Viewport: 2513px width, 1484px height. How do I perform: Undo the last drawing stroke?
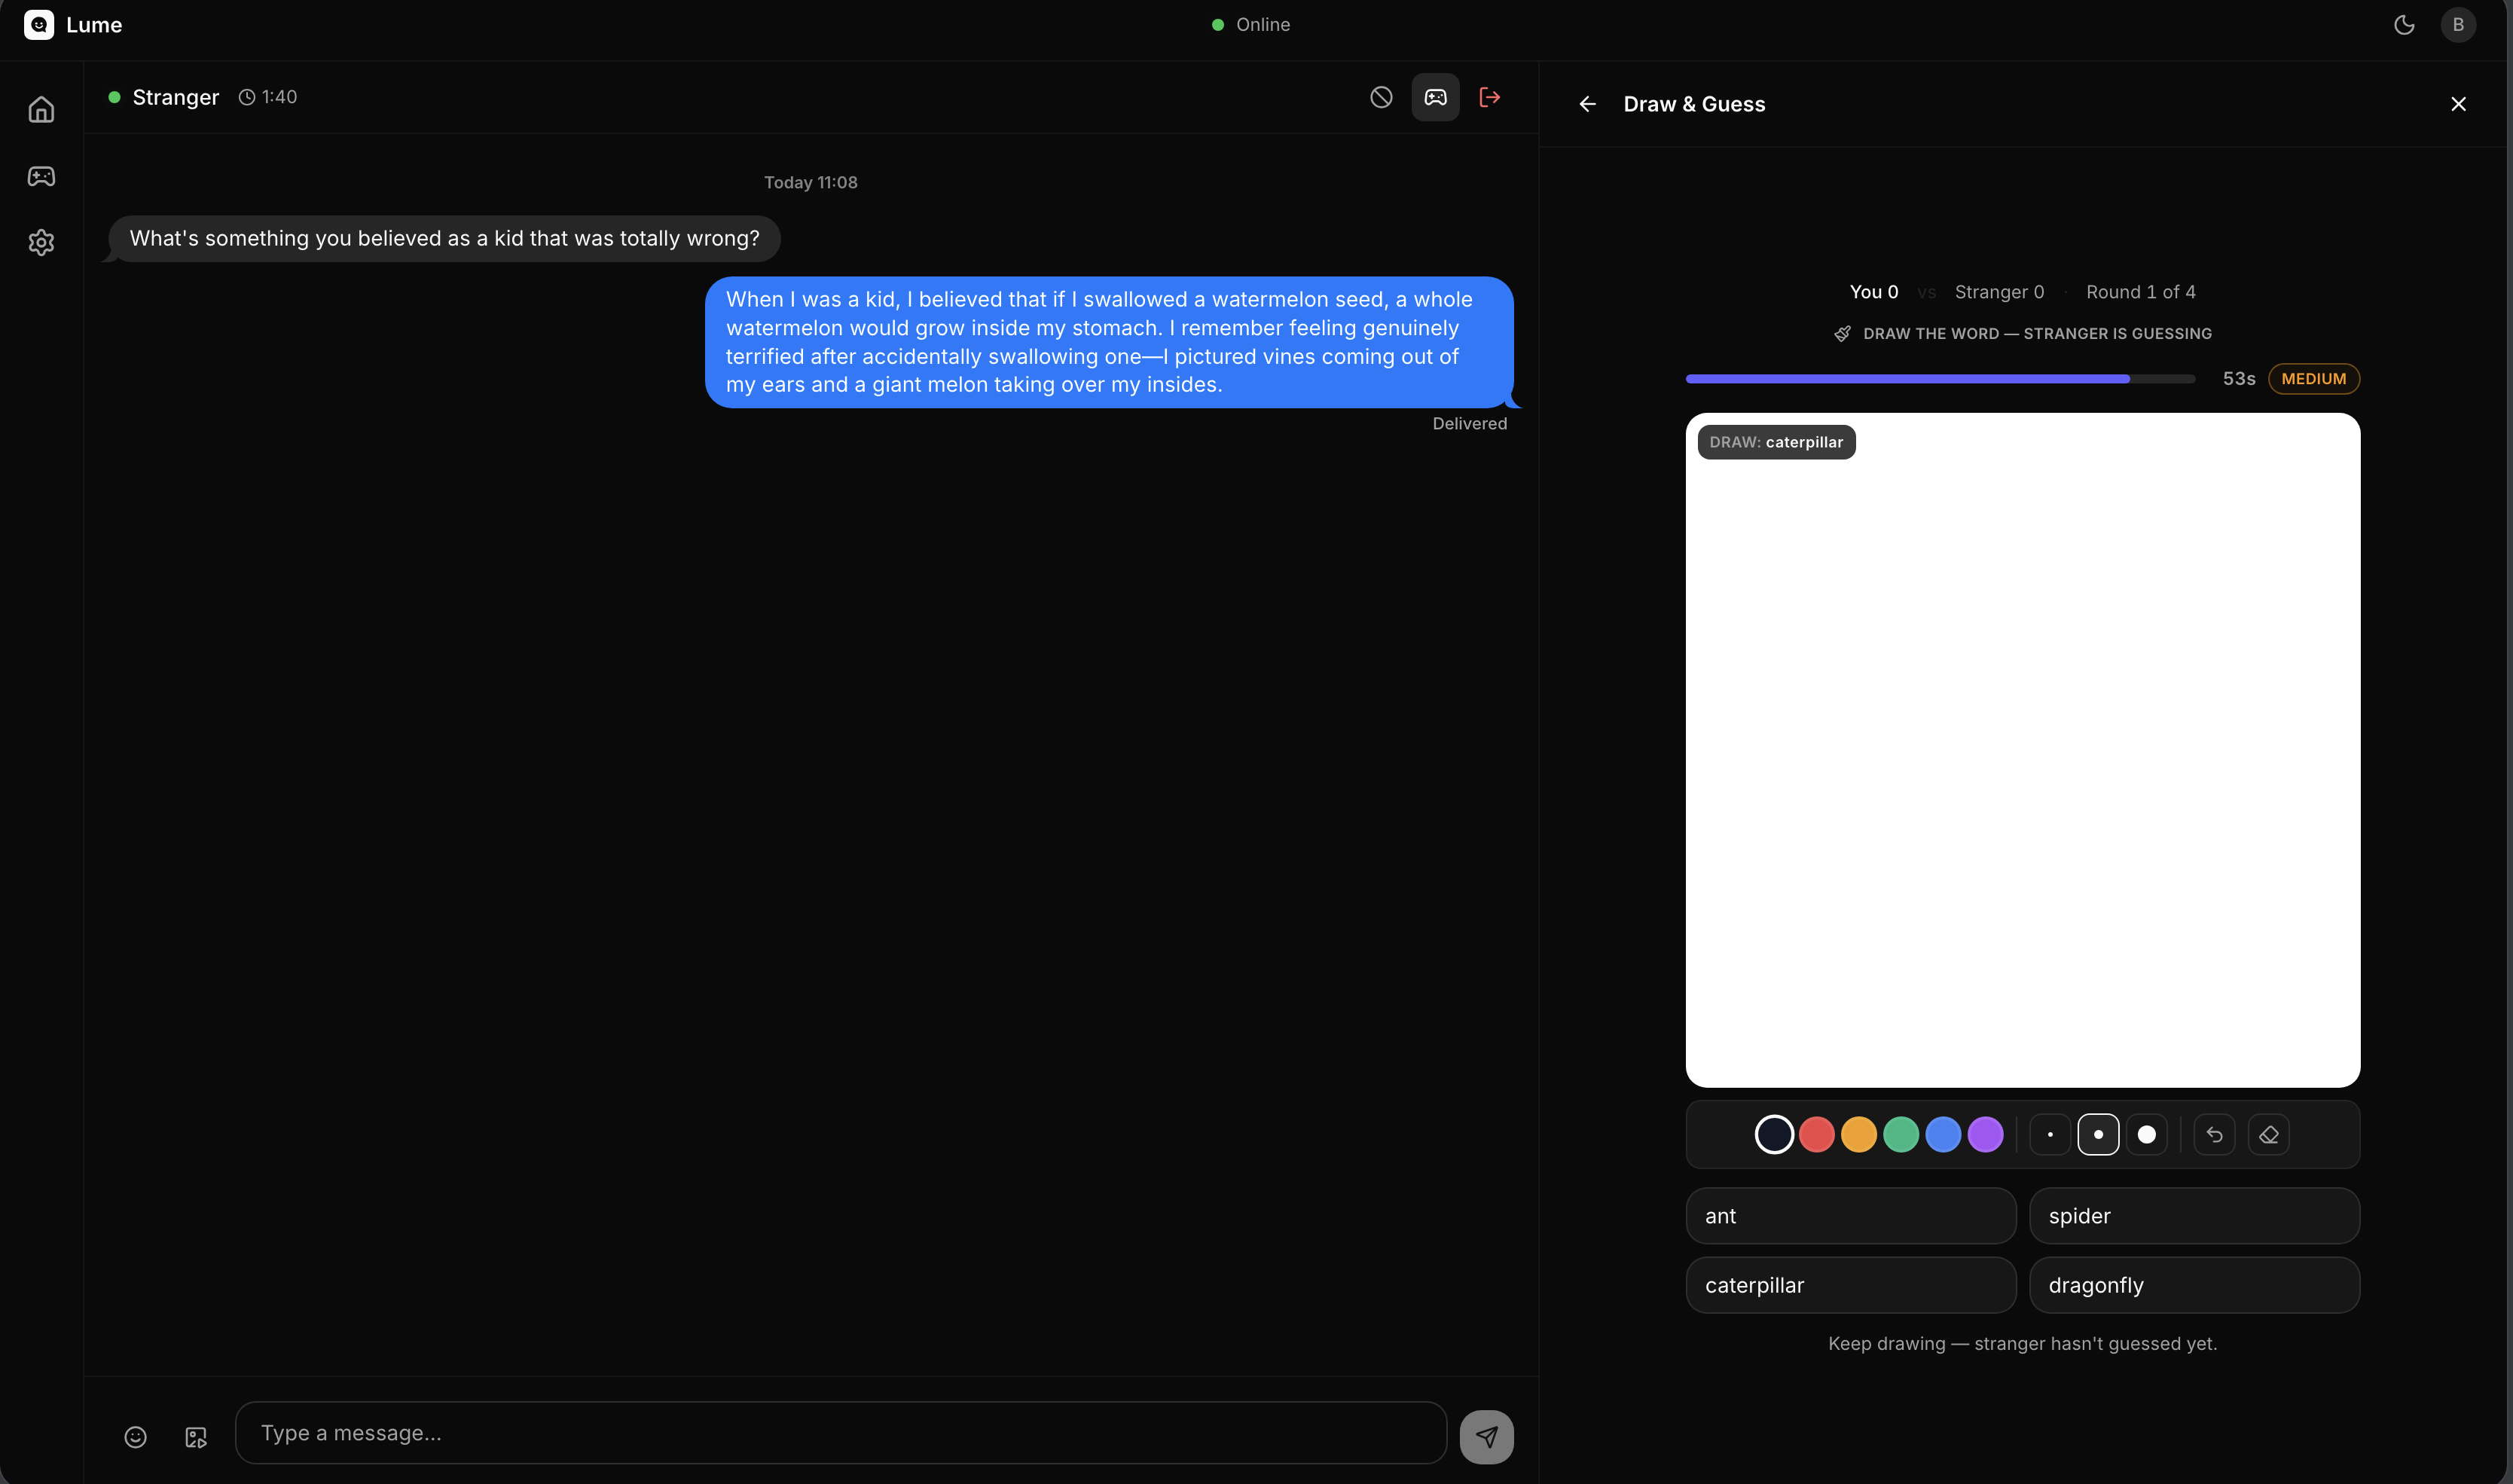click(2214, 1134)
